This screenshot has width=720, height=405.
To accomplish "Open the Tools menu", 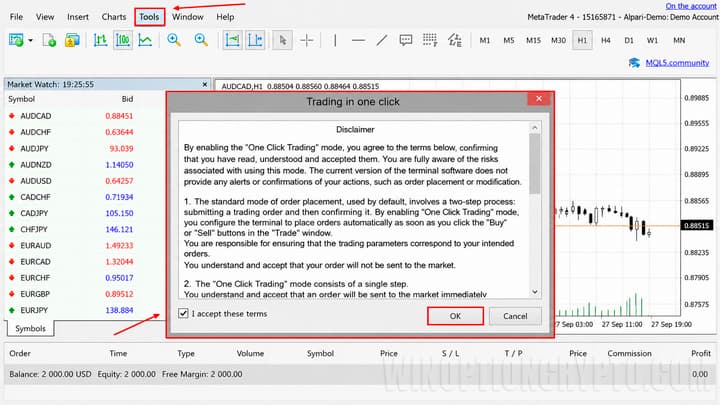I will pos(149,17).
